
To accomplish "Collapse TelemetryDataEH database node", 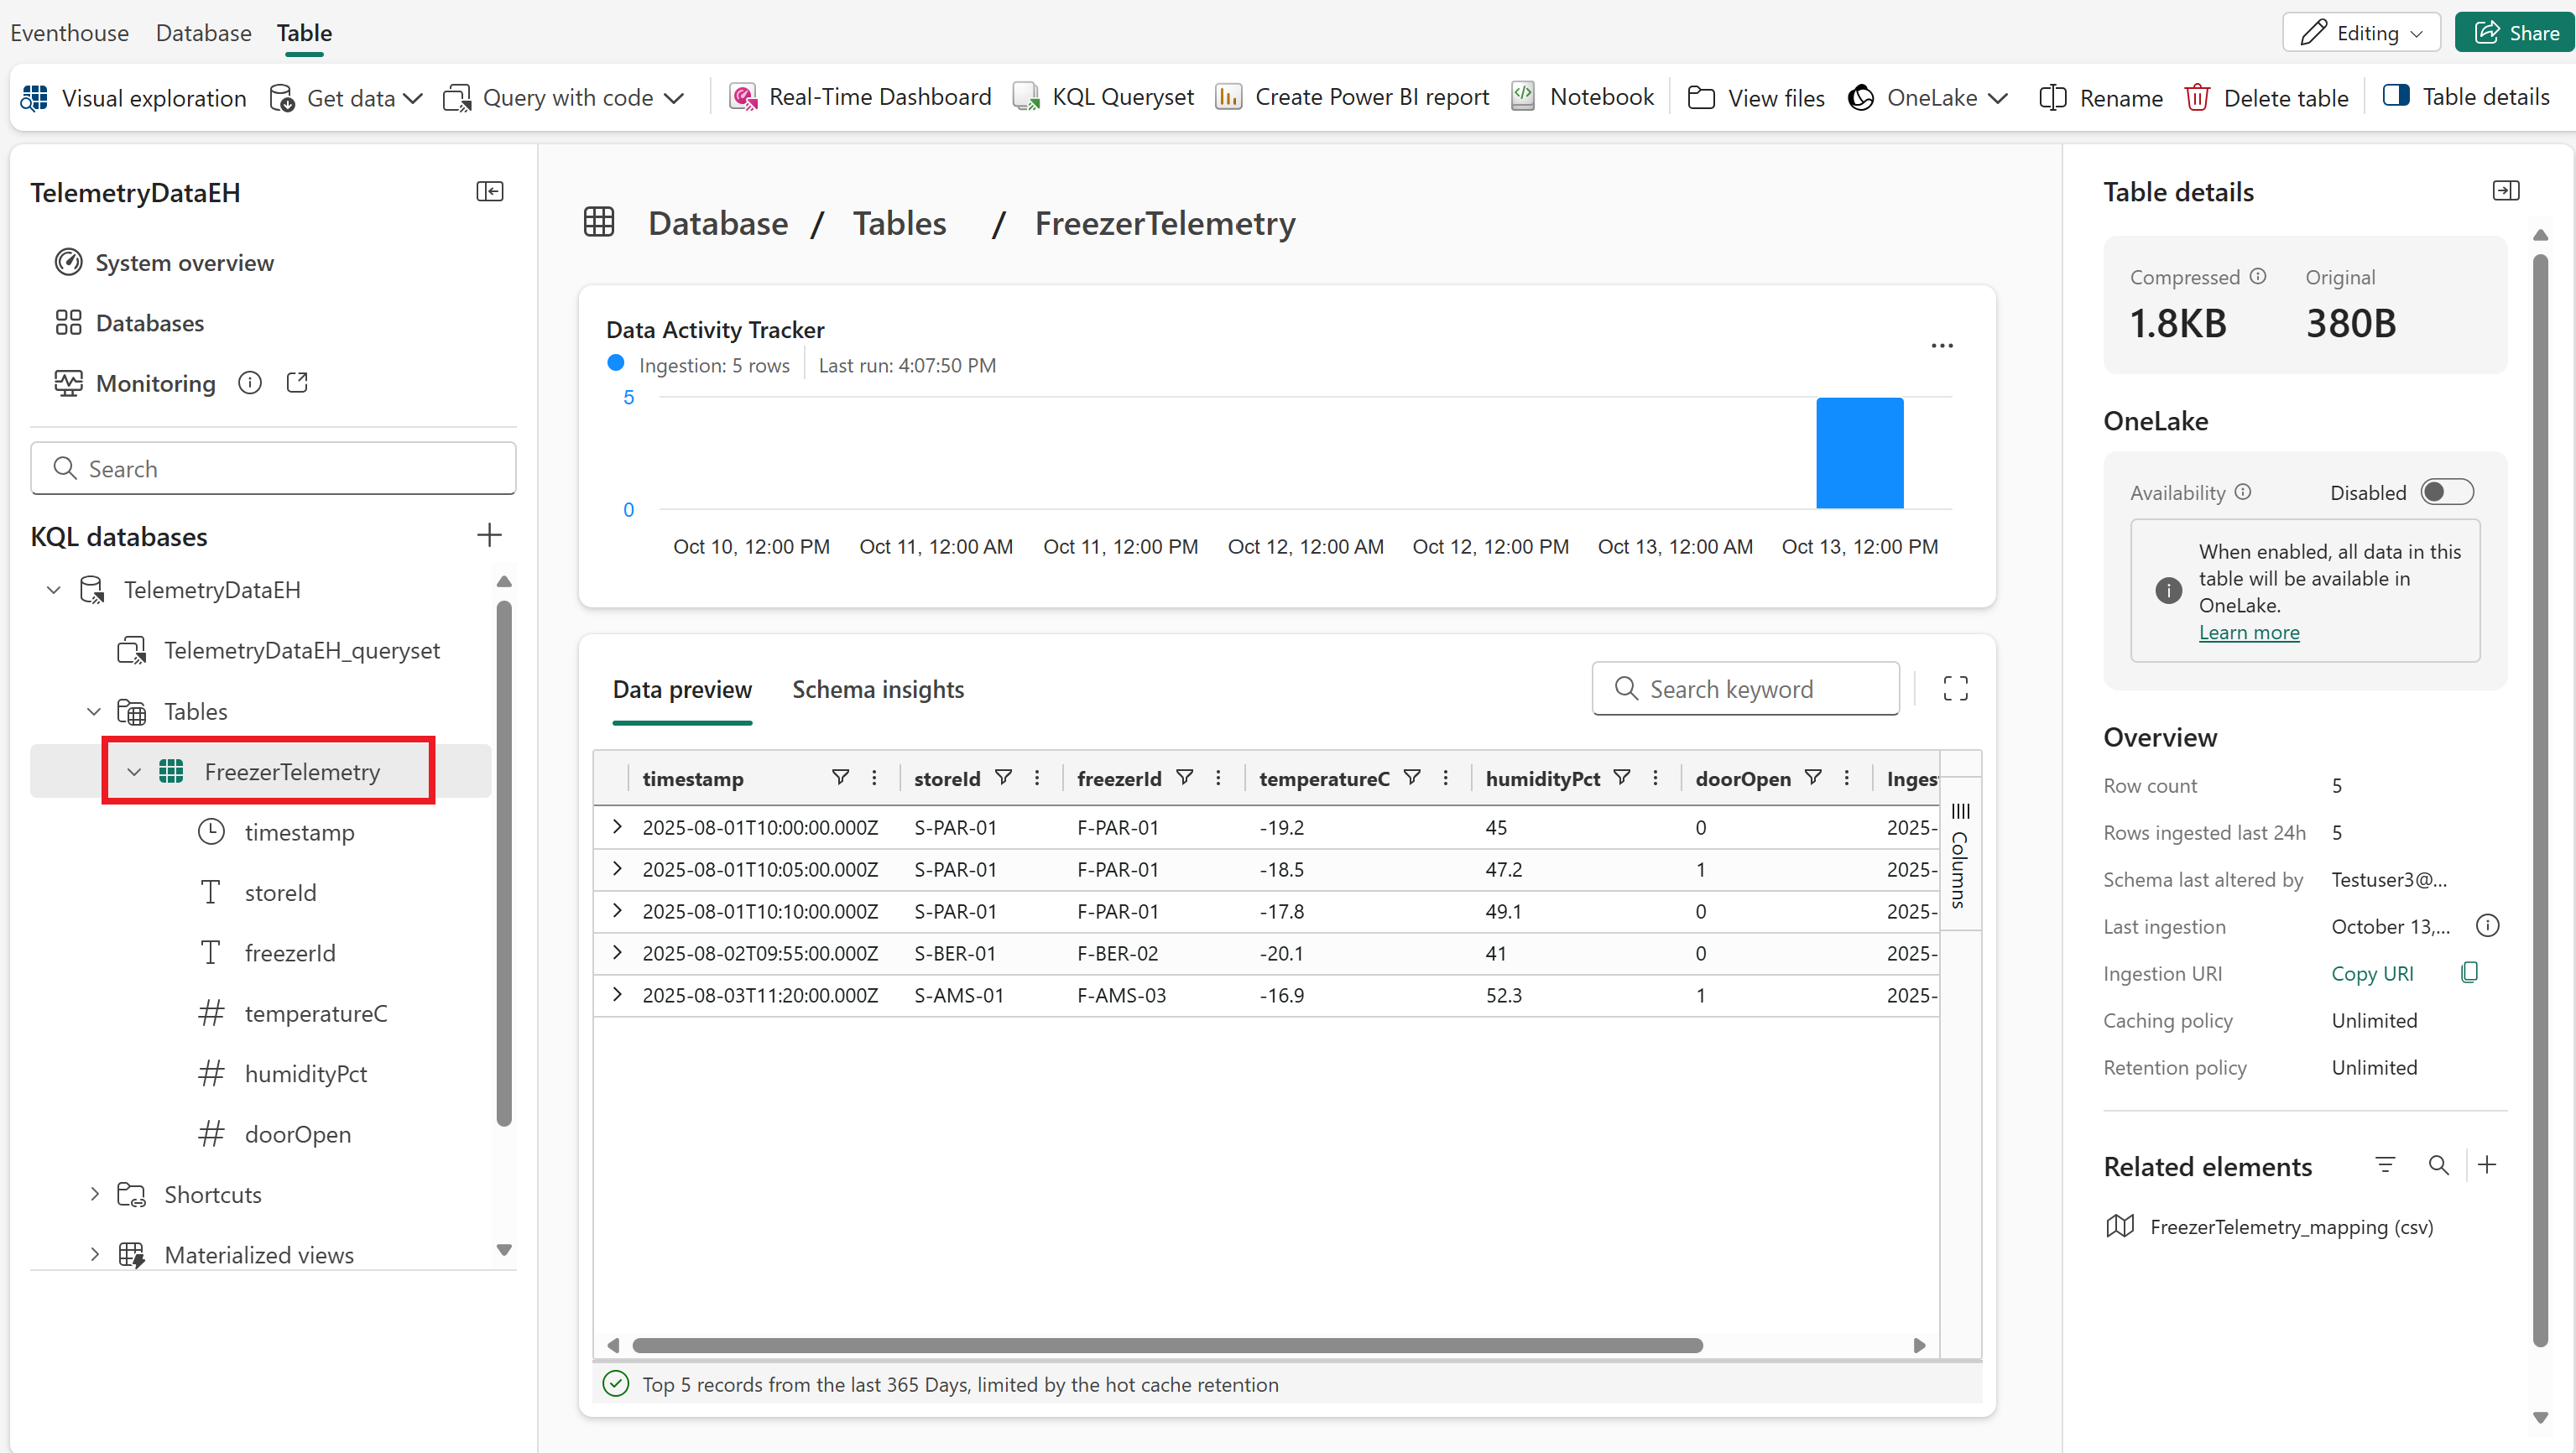I will [54, 590].
